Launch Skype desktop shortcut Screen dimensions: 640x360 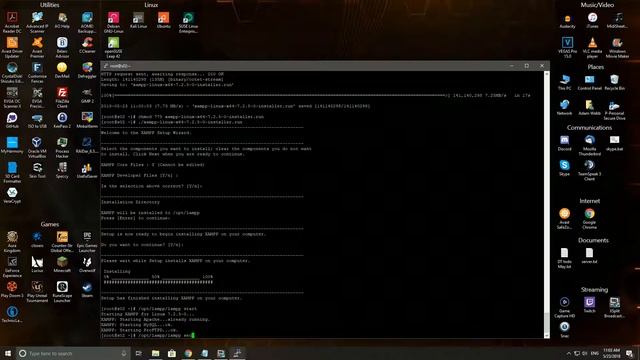pyautogui.click(x=564, y=168)
